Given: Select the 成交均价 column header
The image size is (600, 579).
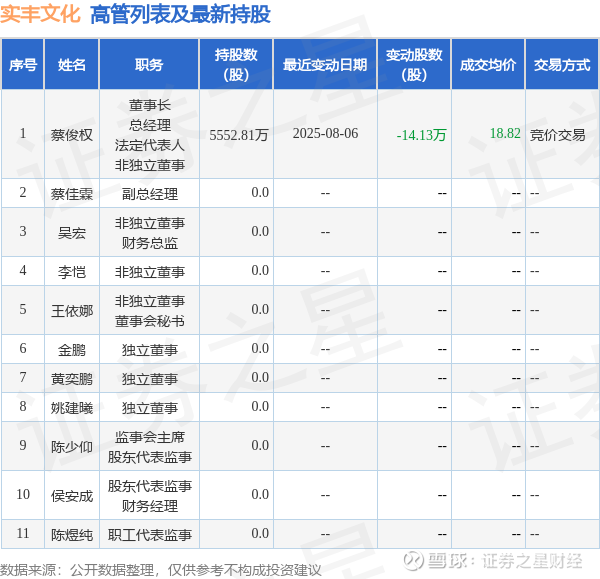Looking at the screenshot, I should [488, 64].
